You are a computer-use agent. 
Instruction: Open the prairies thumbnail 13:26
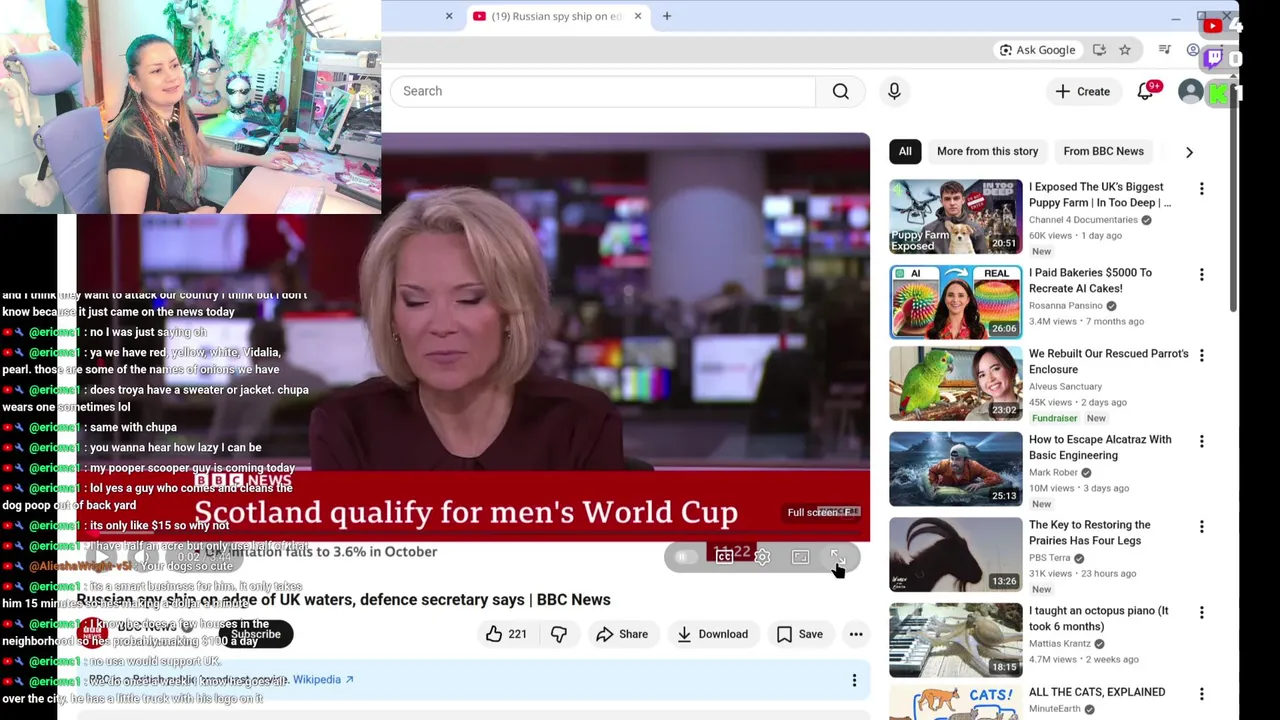[956, 554]
